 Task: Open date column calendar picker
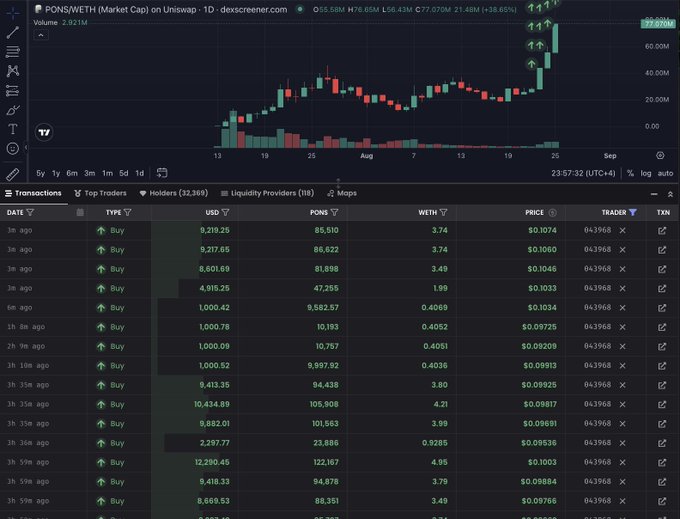click(x=80, y=212)
